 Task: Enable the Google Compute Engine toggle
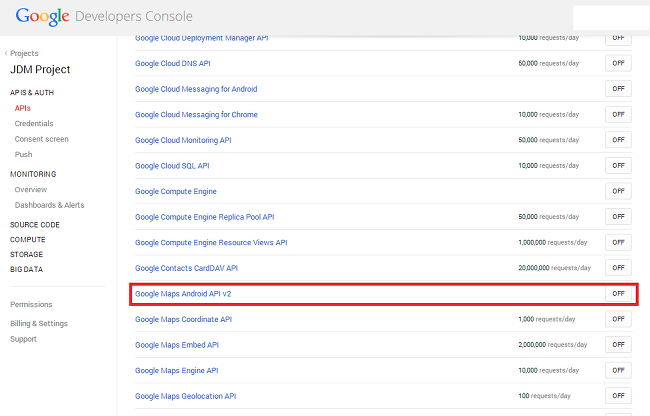618,191
